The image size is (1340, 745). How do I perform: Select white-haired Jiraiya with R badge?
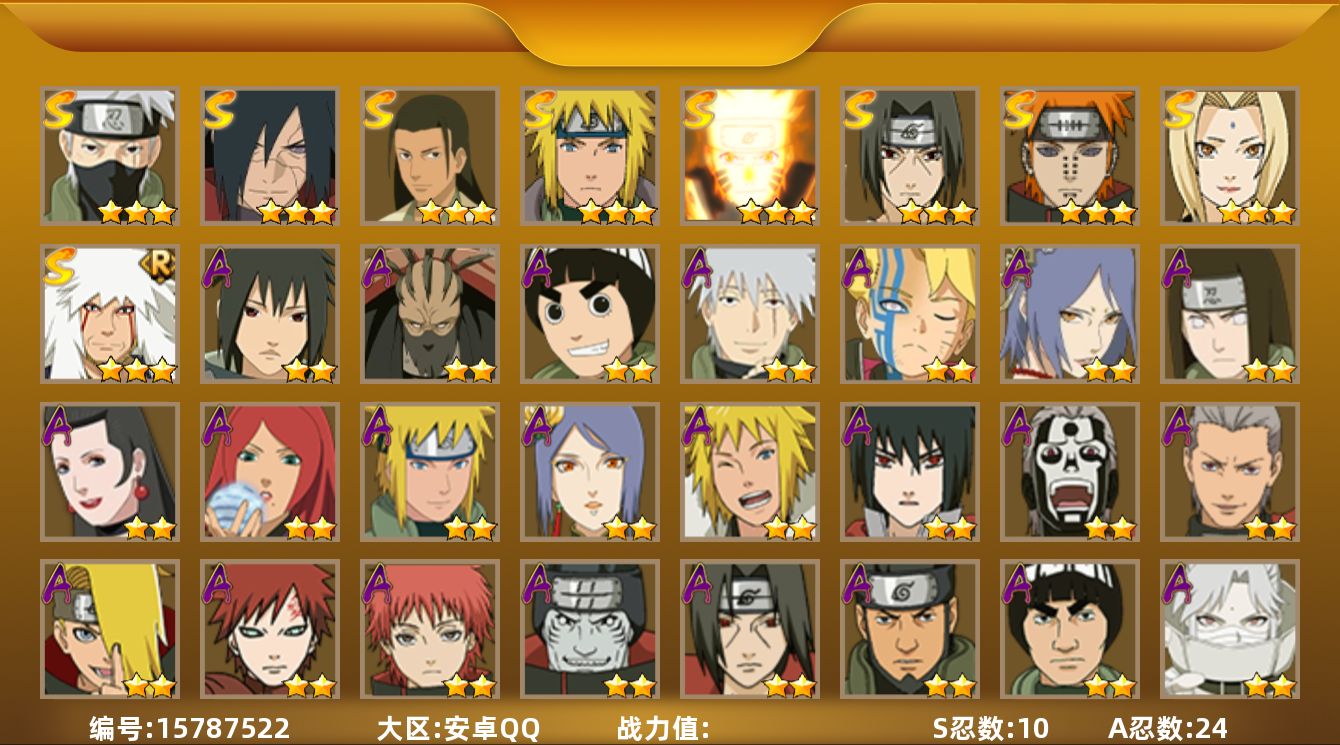[x=110, y=314]
